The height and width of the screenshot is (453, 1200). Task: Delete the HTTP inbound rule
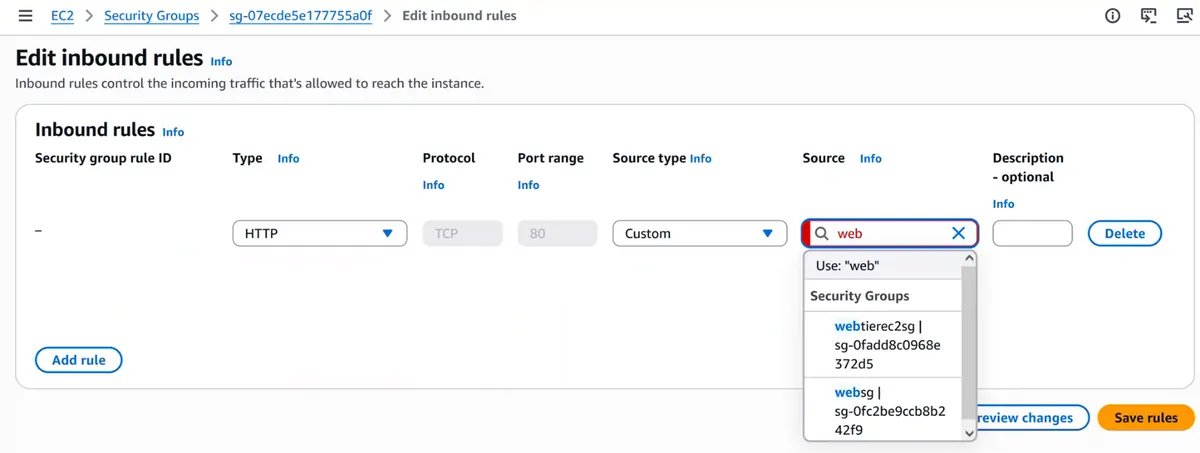coord(1124,233)
